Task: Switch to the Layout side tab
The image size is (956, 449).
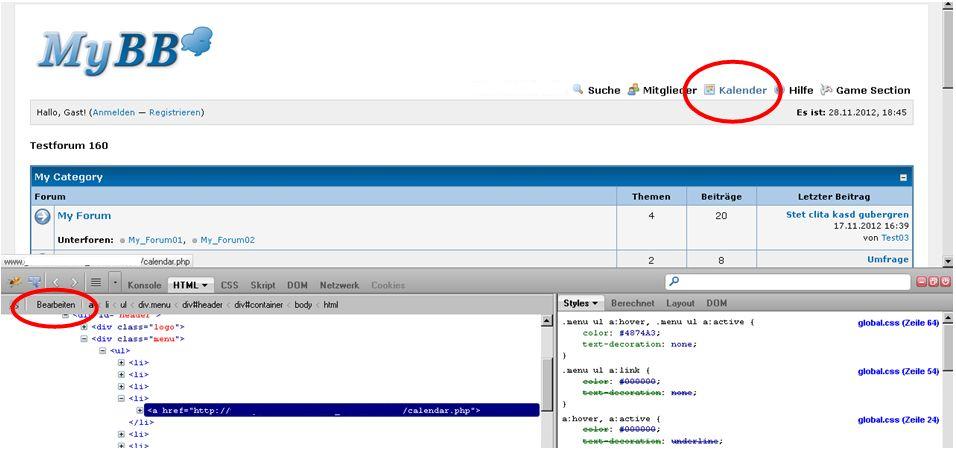Action: [x=680, y=303]
